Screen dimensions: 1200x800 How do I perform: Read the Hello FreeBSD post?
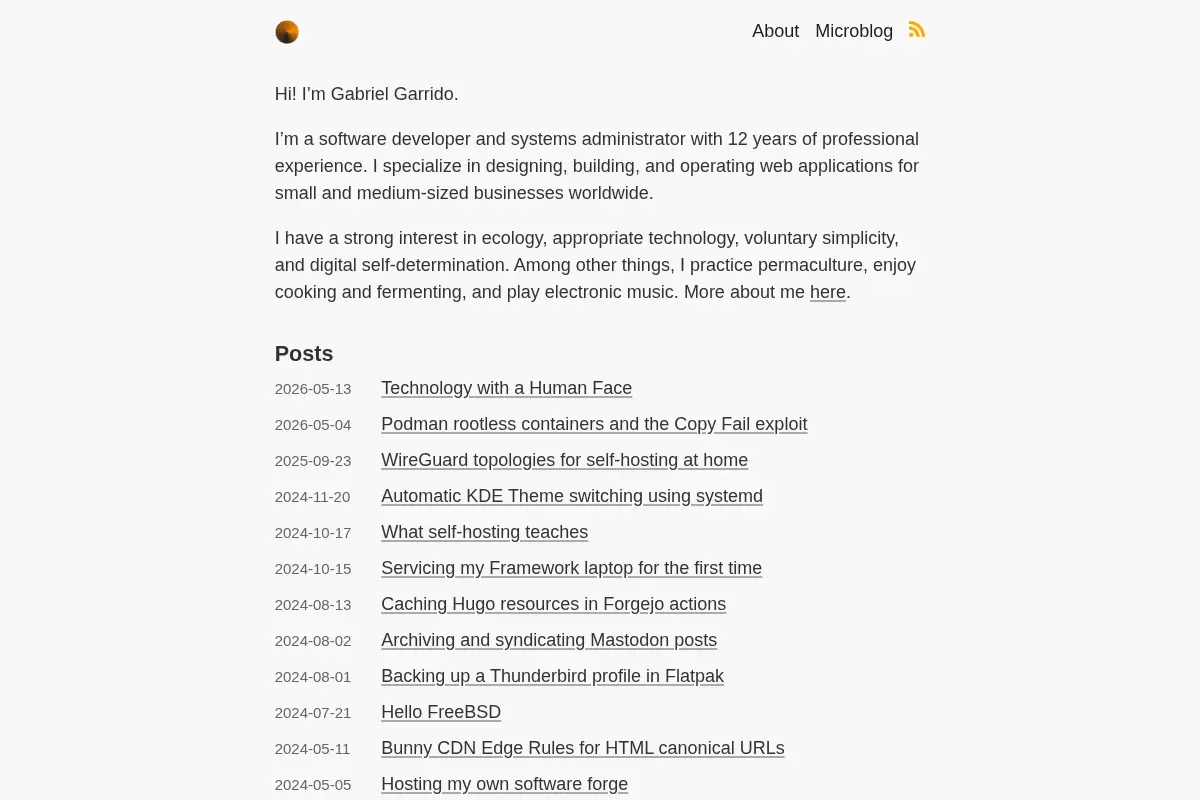[x=441, y=712]
